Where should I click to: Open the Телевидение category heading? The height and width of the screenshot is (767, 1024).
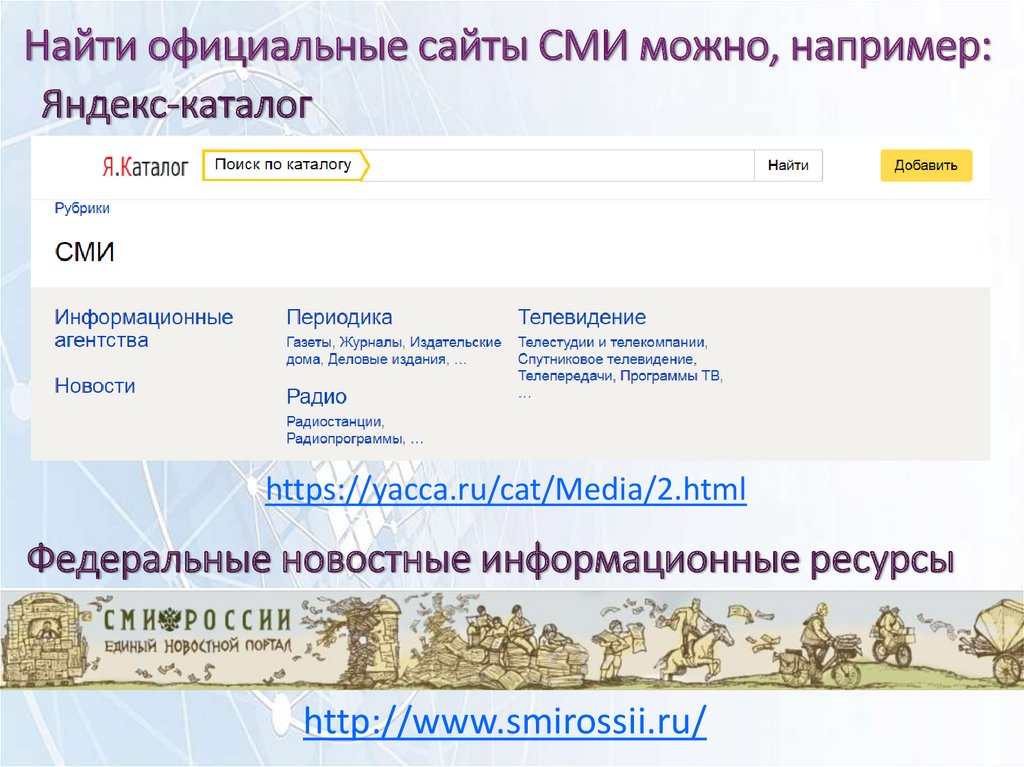click(582, 318)
